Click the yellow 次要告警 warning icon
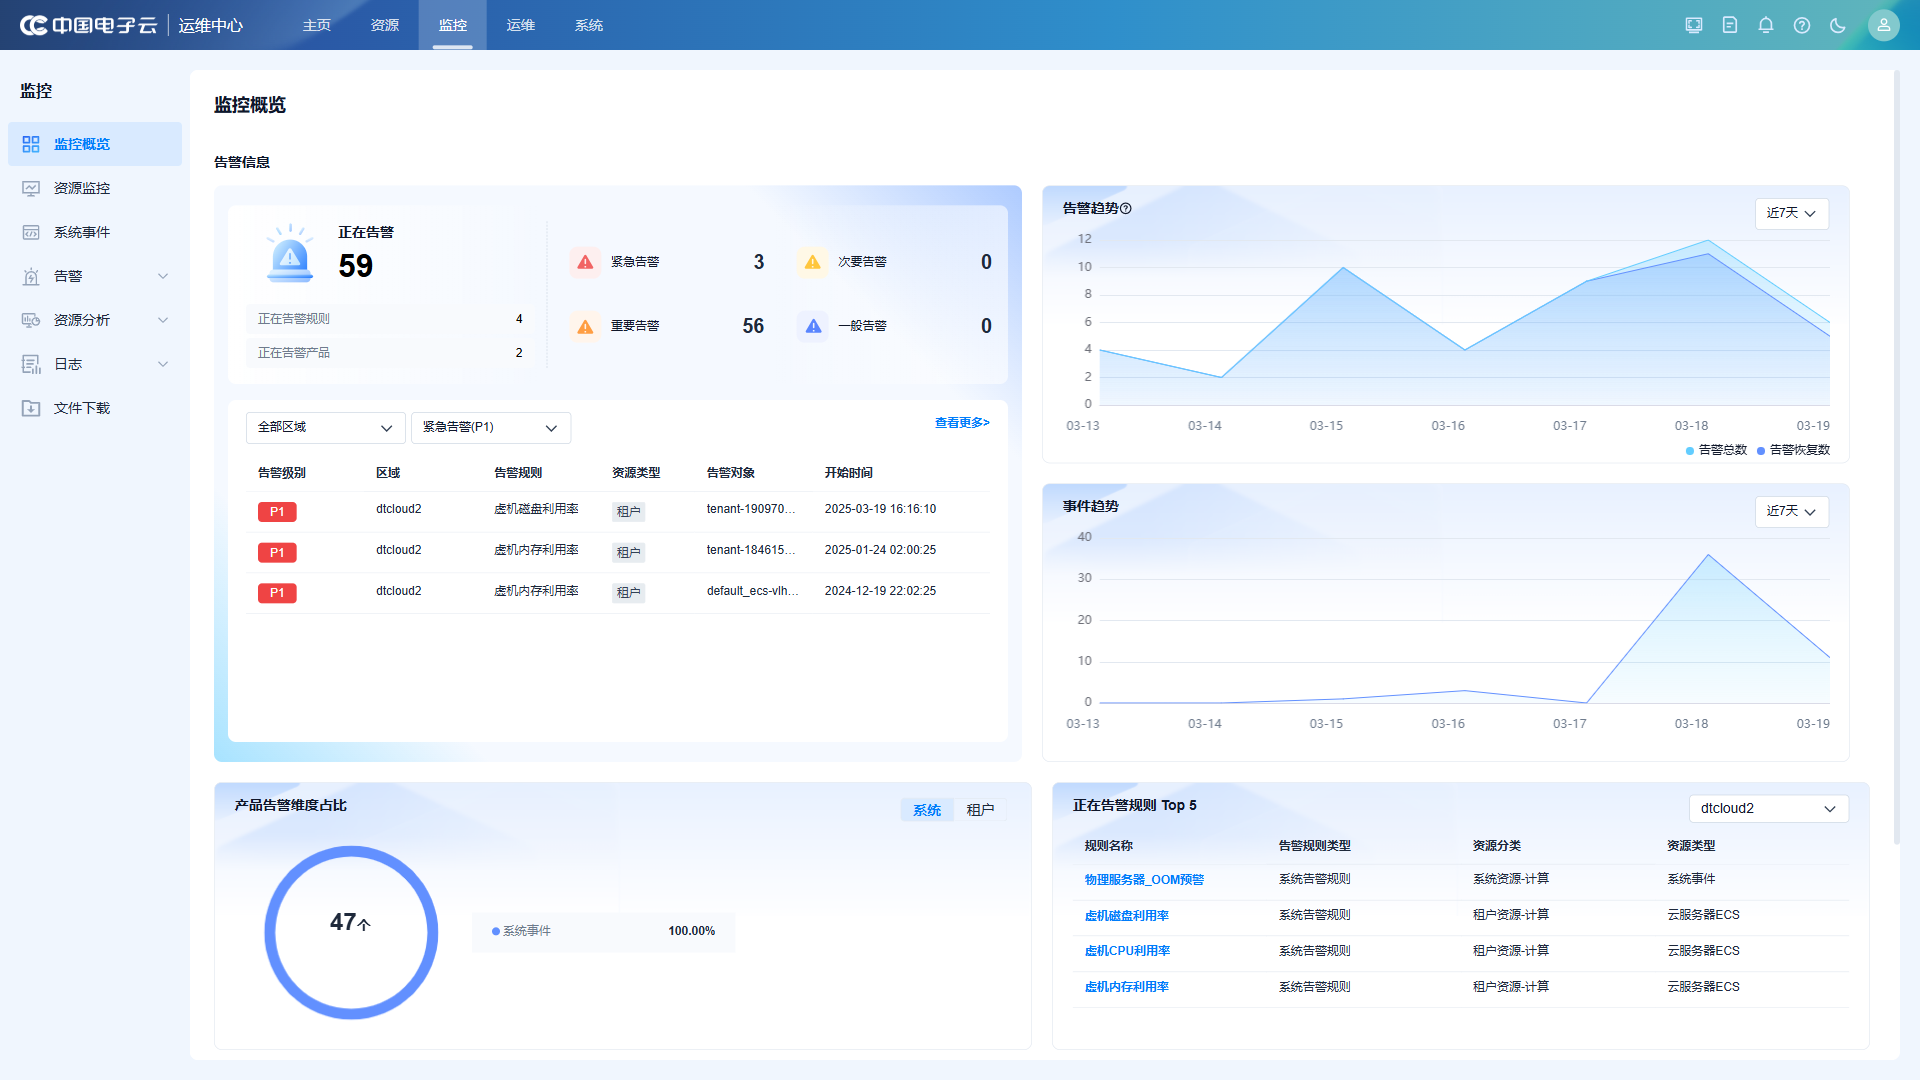Image resolution: width=1920 pixels, height=1080 pixels. (813, 262)
